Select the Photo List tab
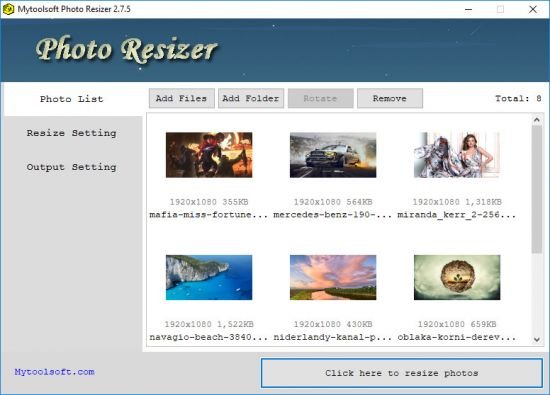Image resolution: width=550 pixels, height=395 pixels. pos(72,99)
